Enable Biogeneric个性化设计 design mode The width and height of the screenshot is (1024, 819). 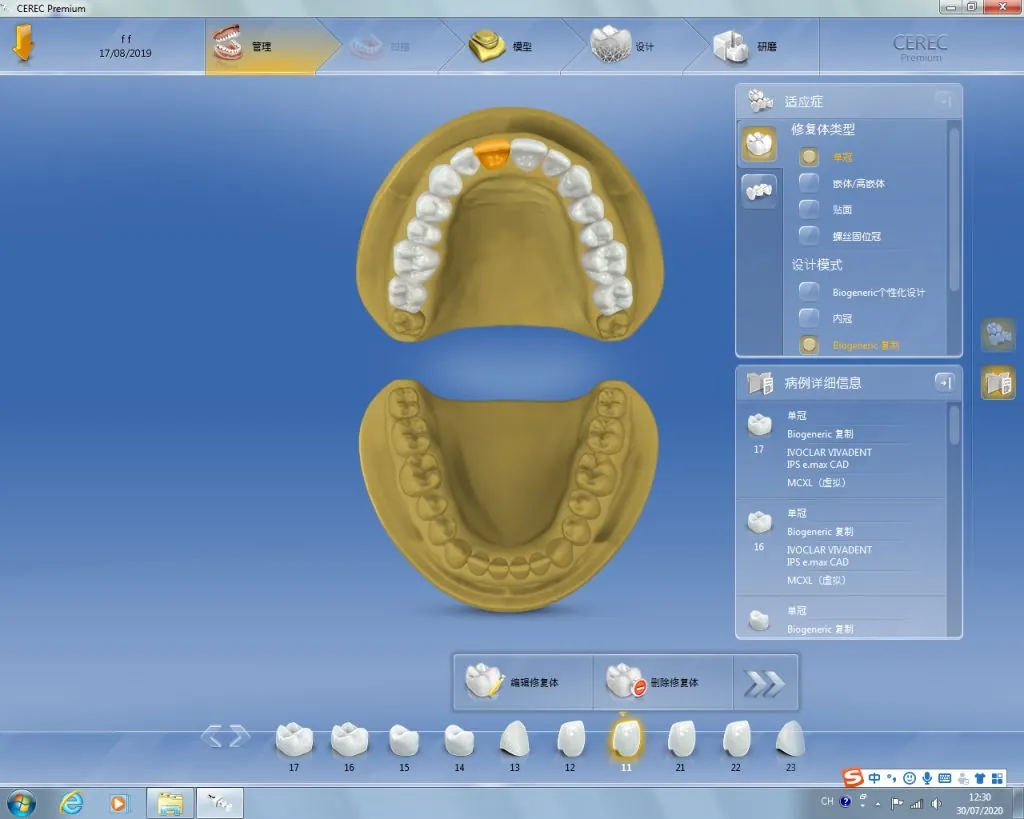point(809,292)
